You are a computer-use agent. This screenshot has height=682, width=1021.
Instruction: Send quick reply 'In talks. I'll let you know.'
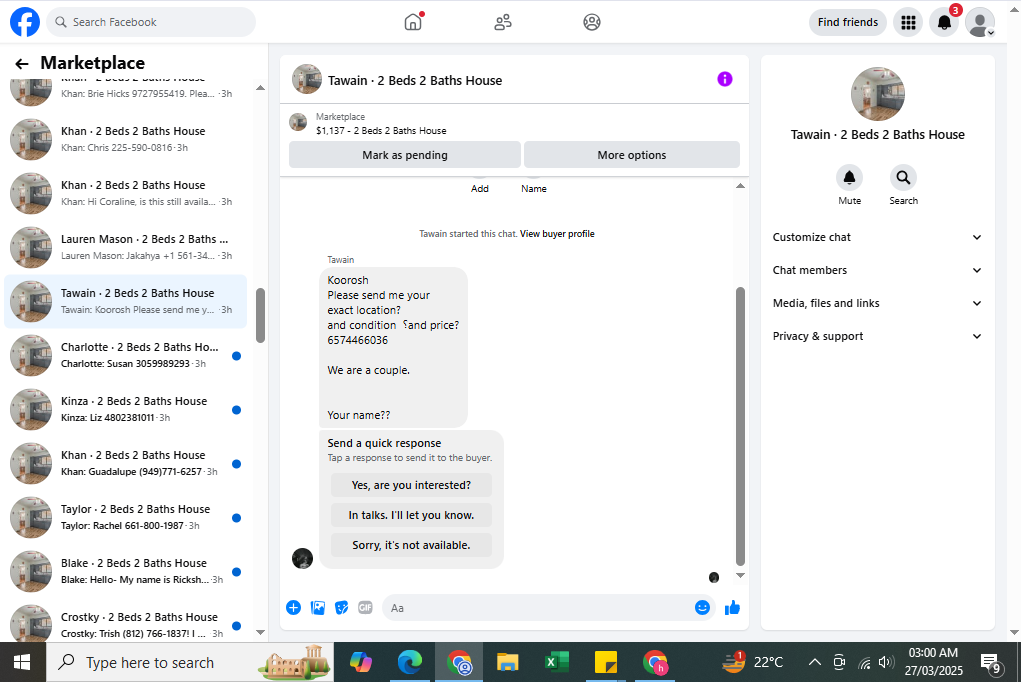coord(411,515)
